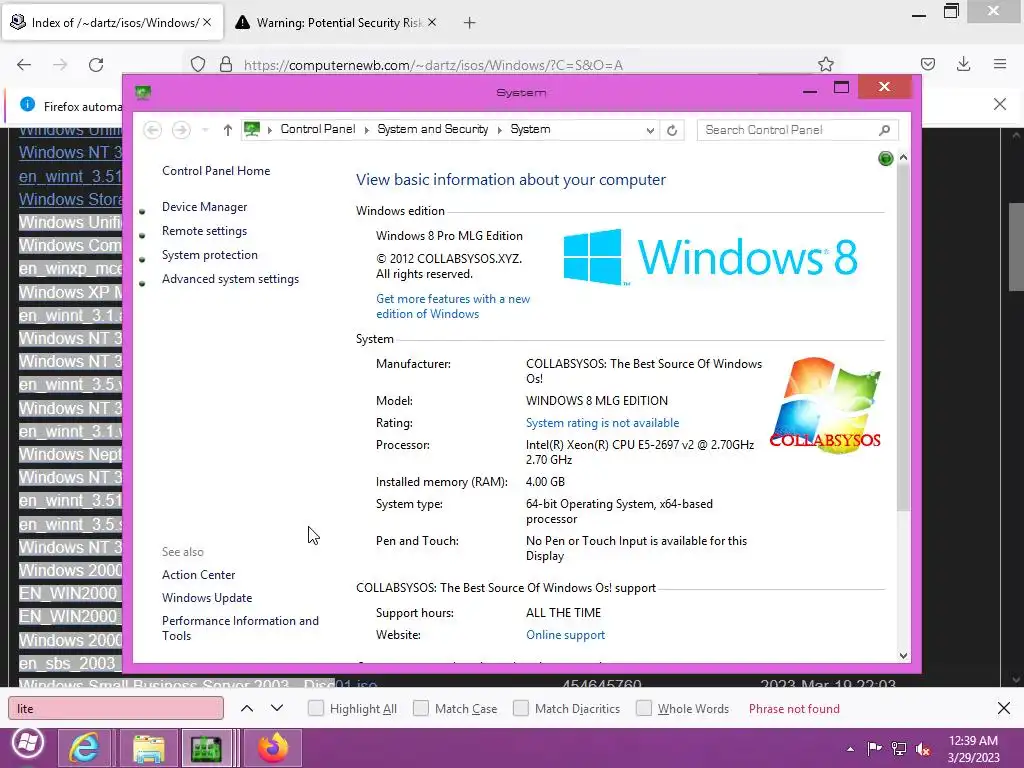Click System rating is not available

point(602,423)
